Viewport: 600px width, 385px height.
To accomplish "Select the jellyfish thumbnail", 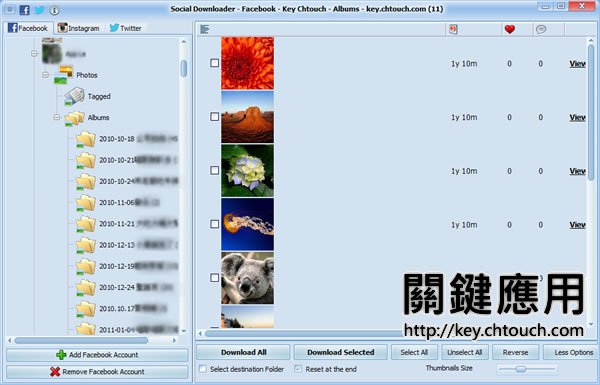I will click(x=248, y=224).
